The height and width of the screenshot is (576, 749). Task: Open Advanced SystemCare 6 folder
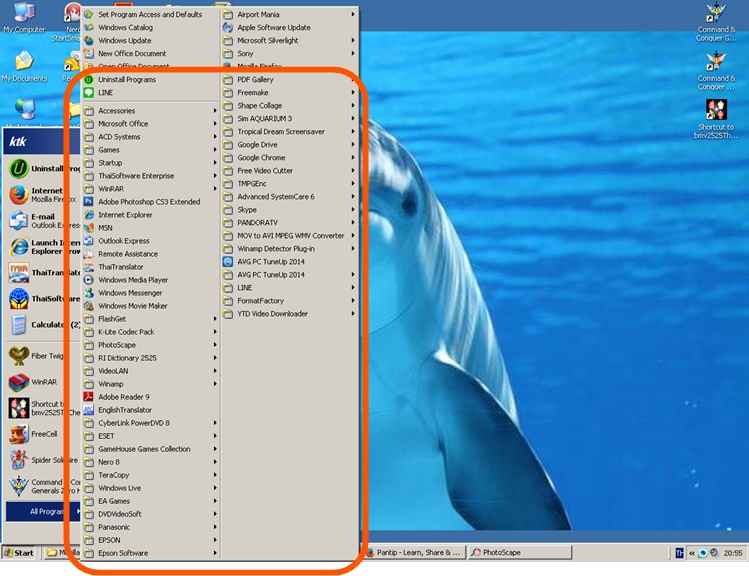pos(289,197)
